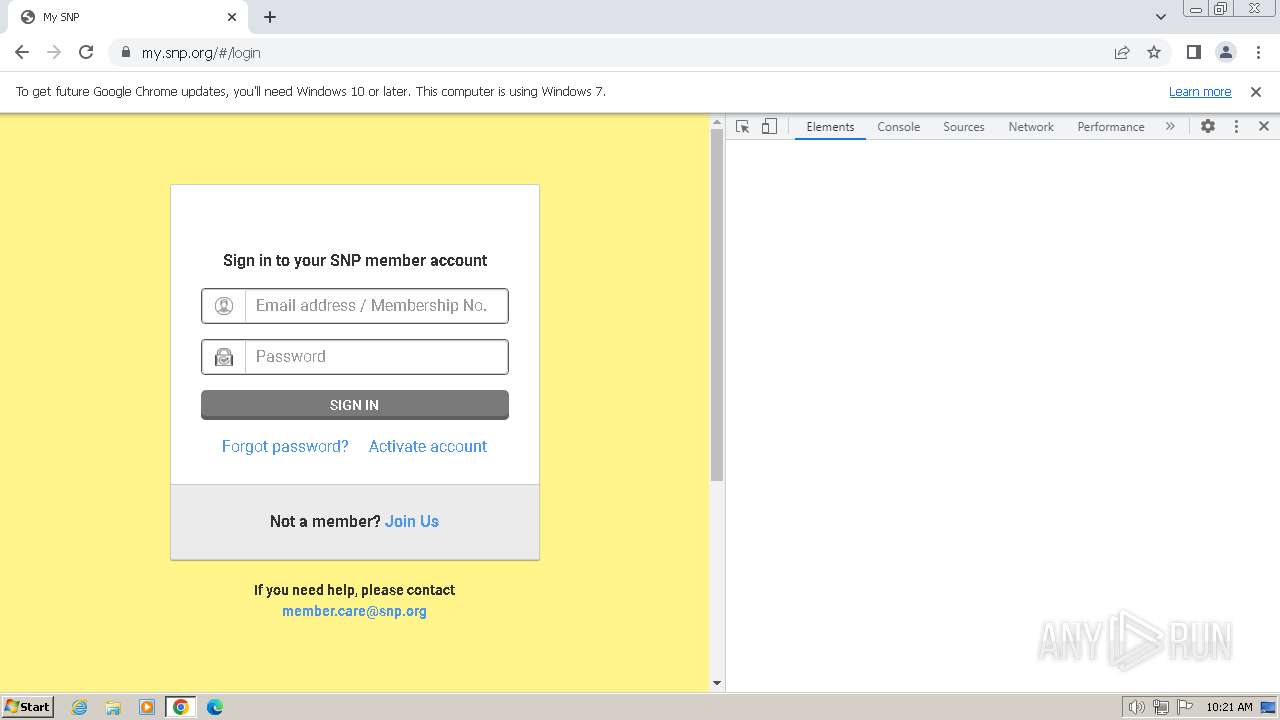Click the page scrollbar down arrow
Viewport: 1280px width, 720px height.
point(717,683)
